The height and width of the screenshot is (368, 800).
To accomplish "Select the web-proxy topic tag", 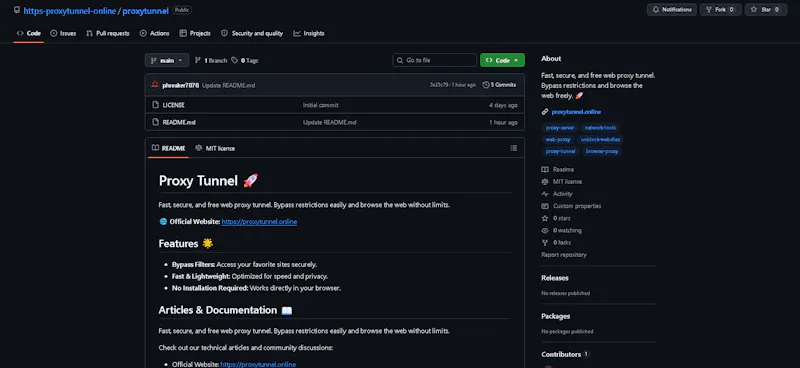I will 558,139.
